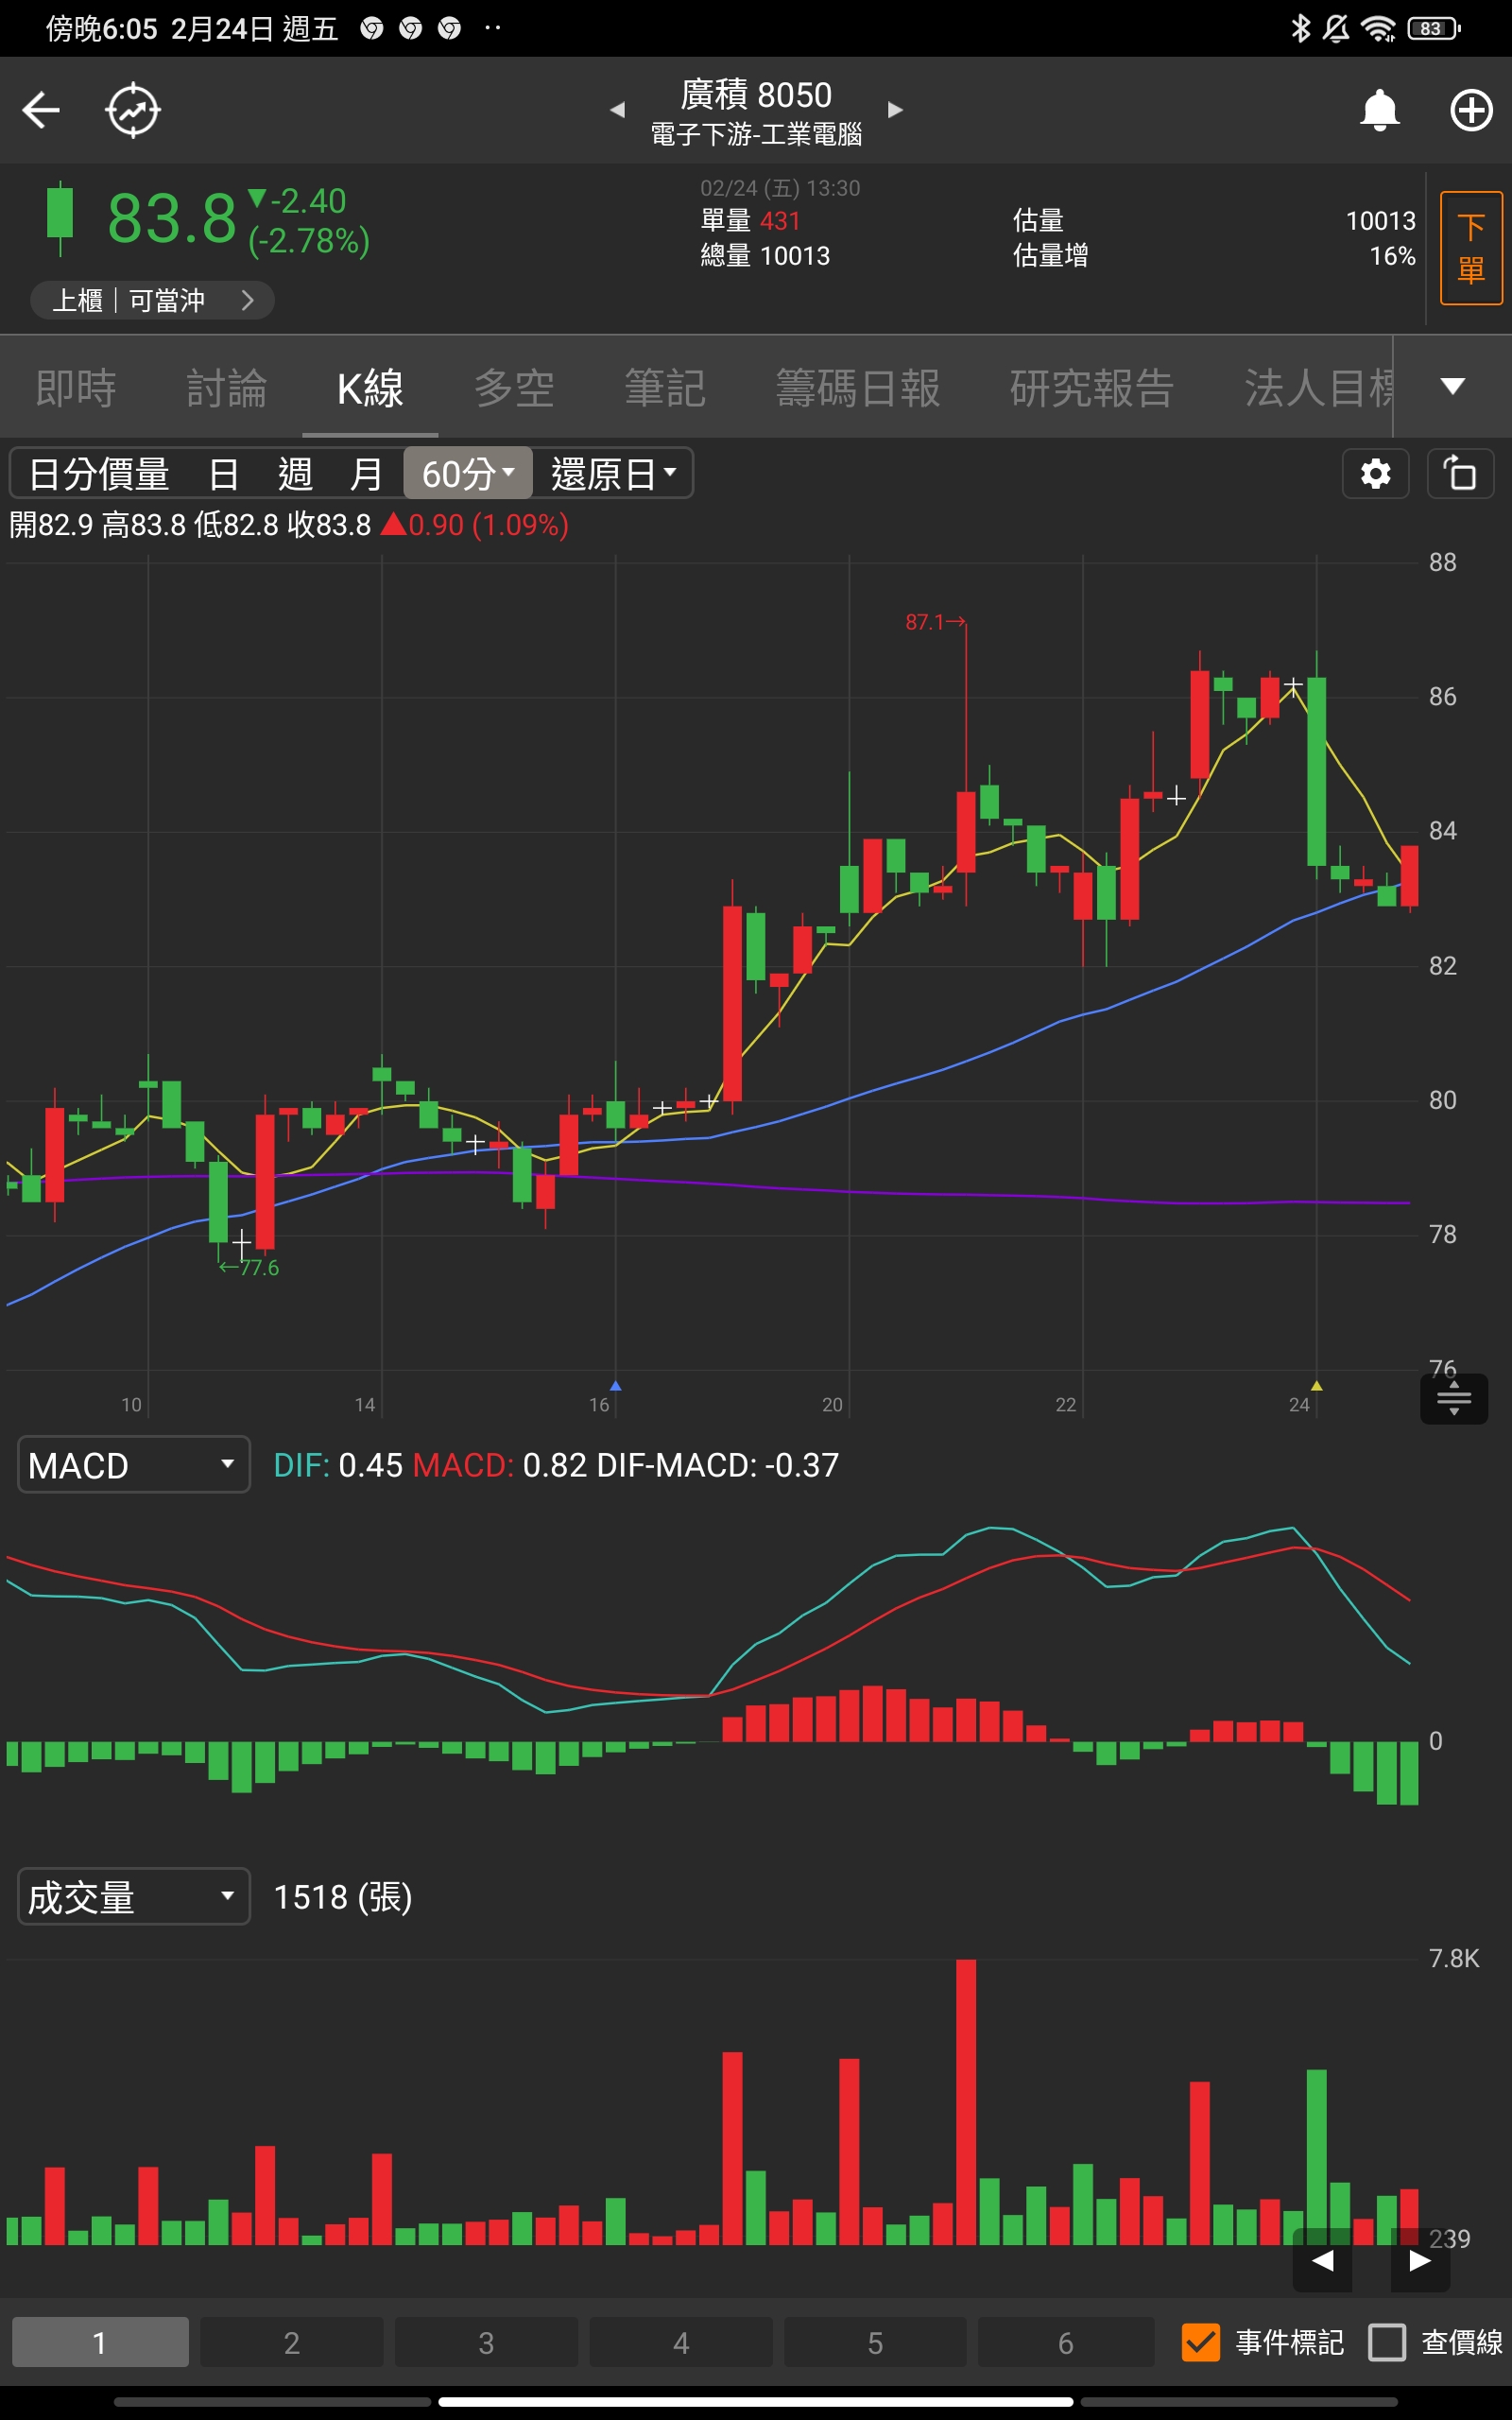1512x2420 pixels.
Task: Switch to the 討論 tab
Action: point(227,388)
